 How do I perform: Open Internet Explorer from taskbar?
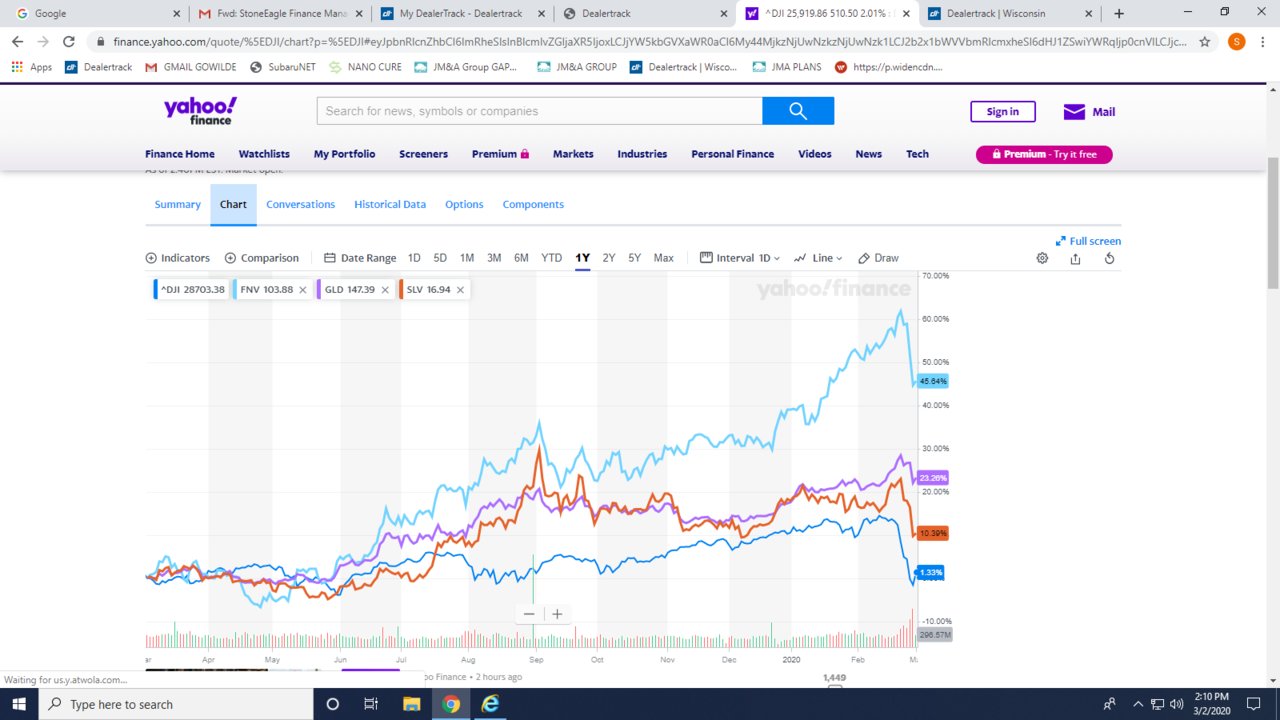click(x=491, y=704)
